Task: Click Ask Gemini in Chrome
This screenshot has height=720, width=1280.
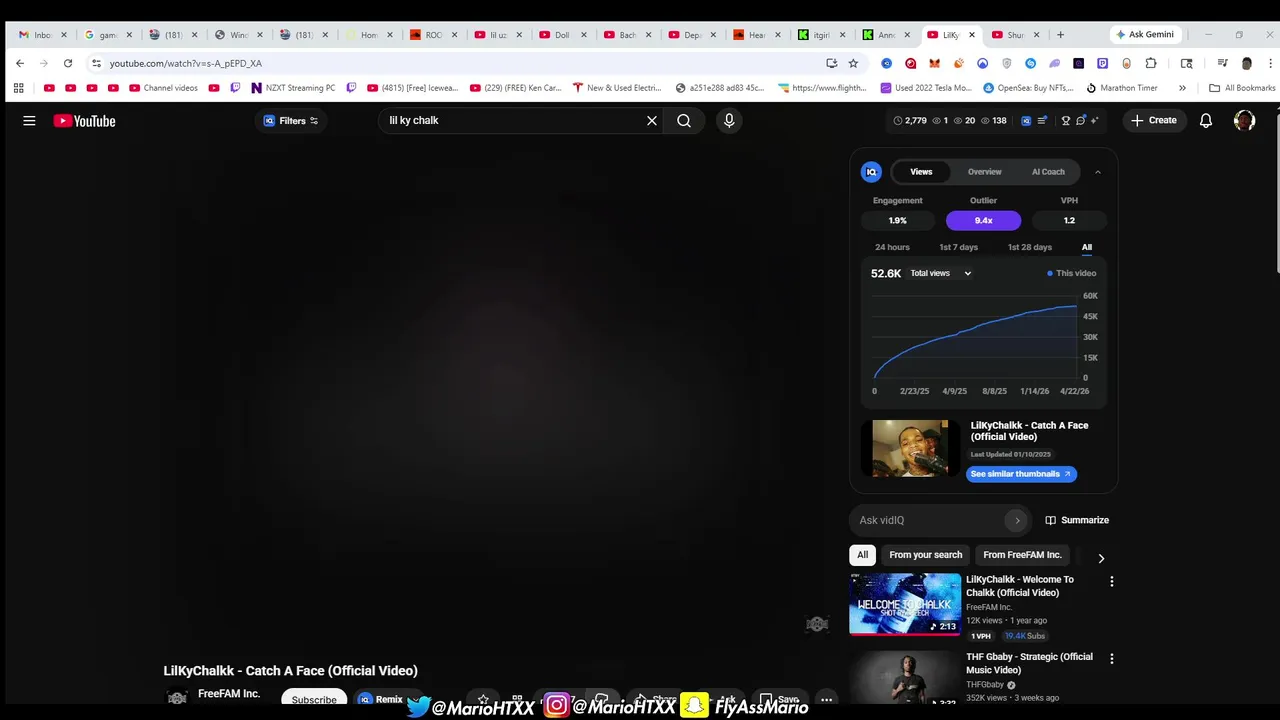Action: click(x=1145, y=34)
